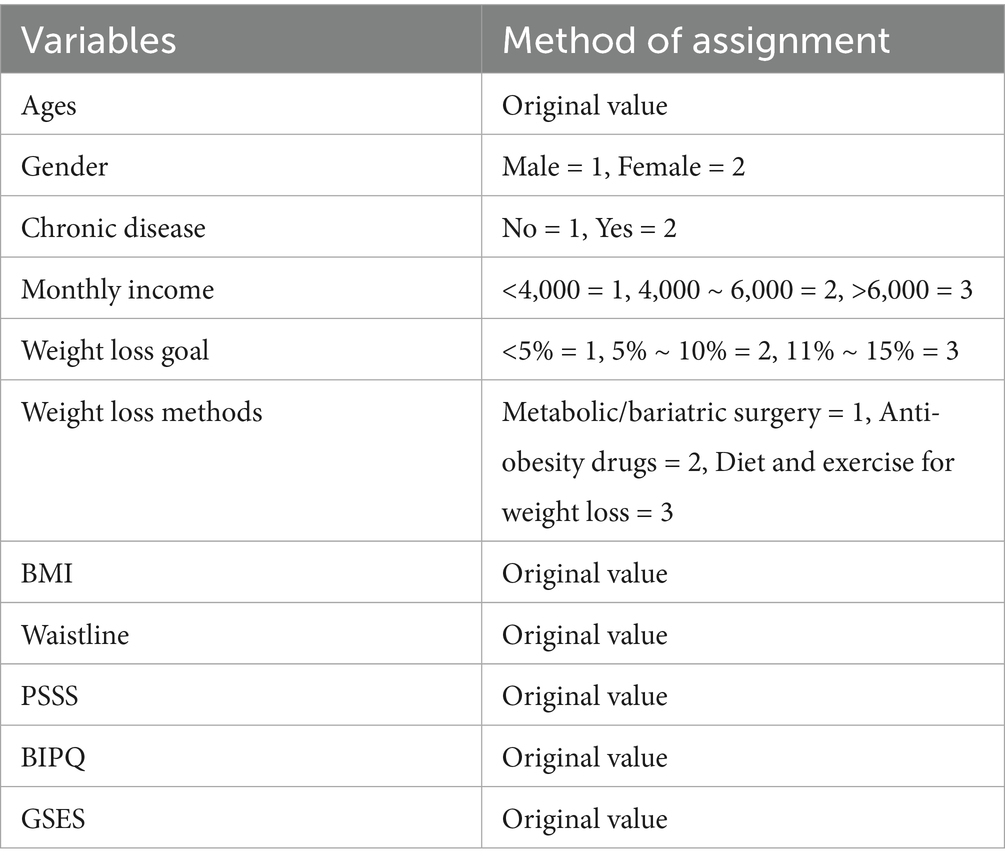The width and height of the screenshot is (1005, 866).
Task: Click the Variables column header
Action: coord(99,40)
